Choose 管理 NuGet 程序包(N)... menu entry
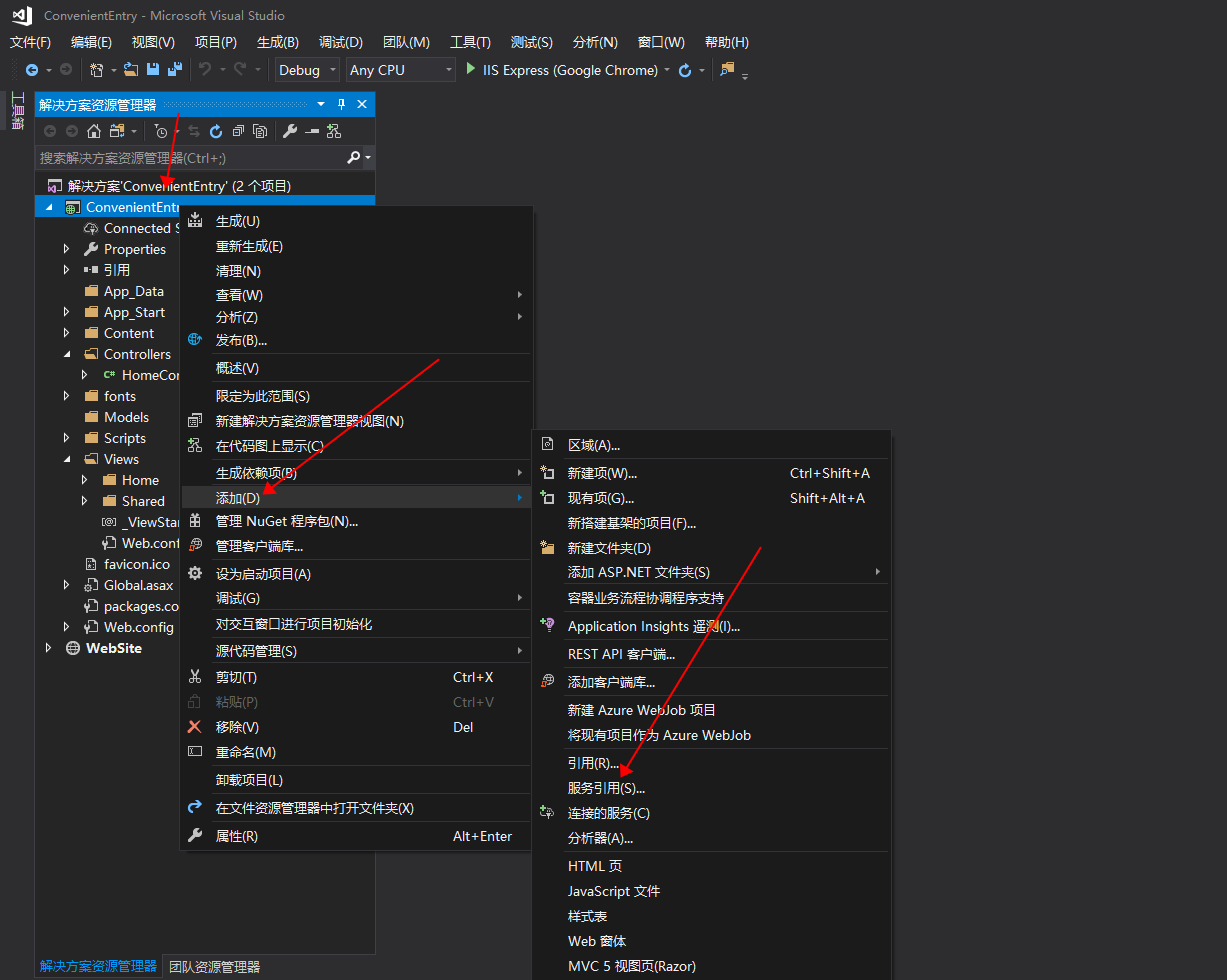The image size is (1227, 980). pos(356,521)
